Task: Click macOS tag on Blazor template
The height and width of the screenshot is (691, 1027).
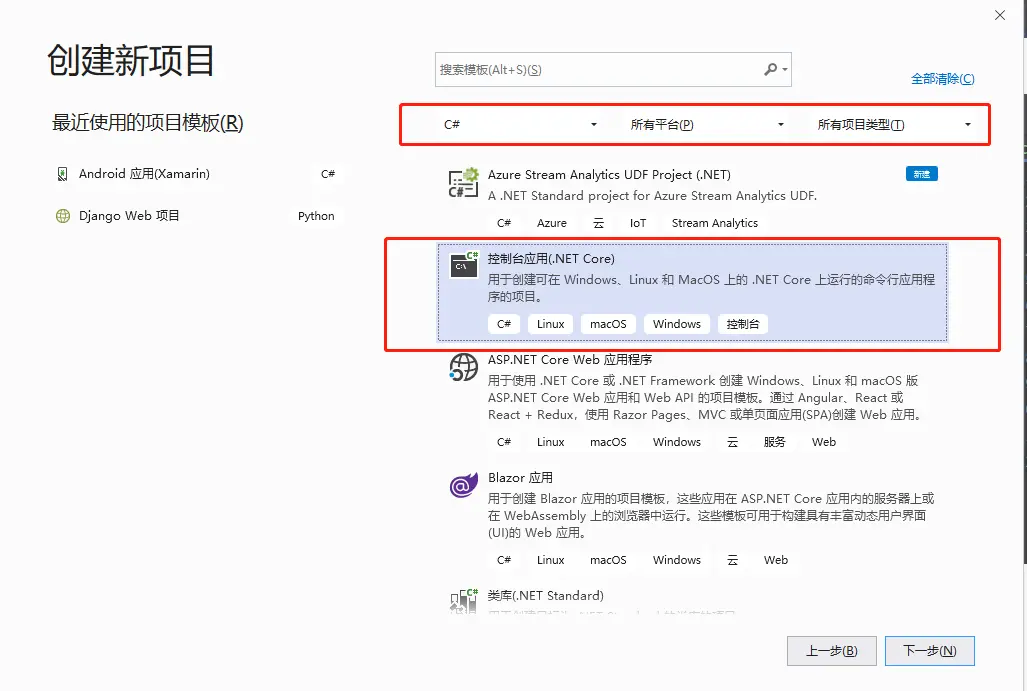Action: [608, 560]
